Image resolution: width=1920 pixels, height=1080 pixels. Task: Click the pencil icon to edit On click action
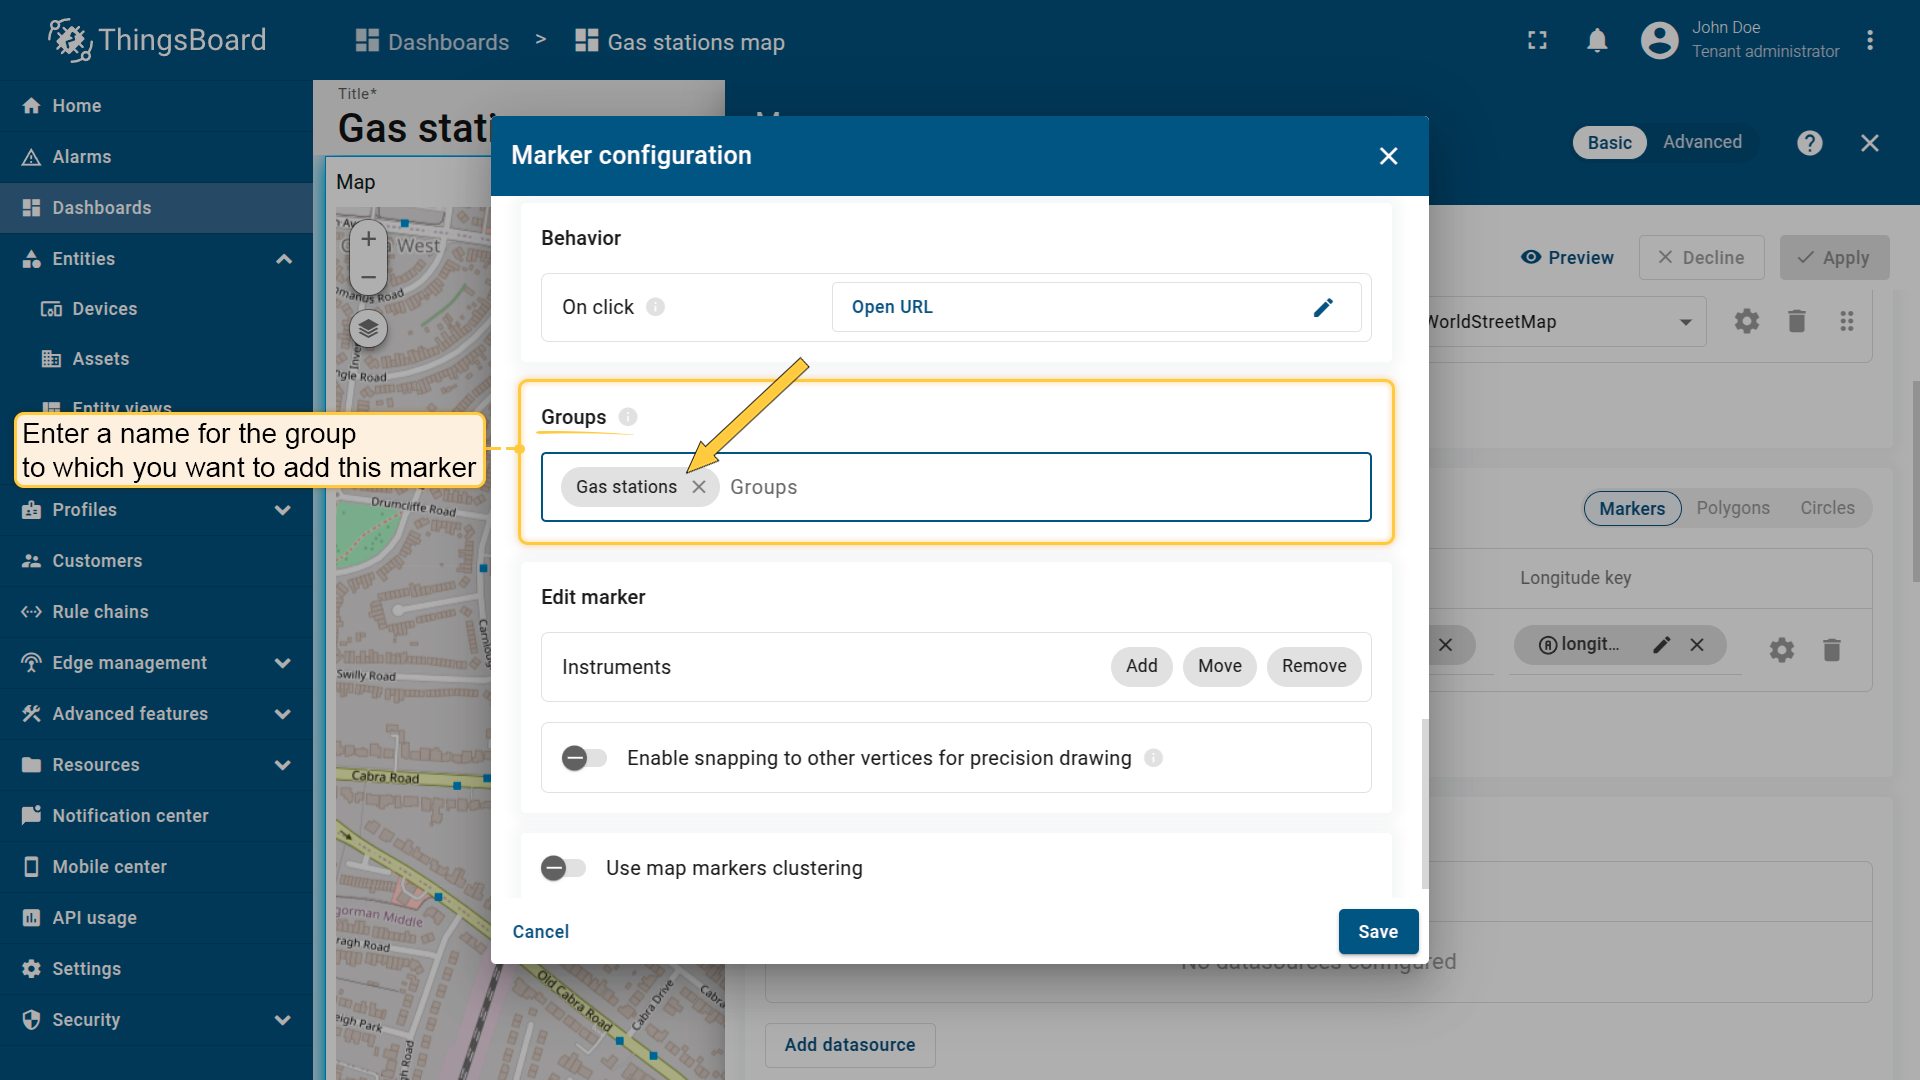(x=1323, y=307)
